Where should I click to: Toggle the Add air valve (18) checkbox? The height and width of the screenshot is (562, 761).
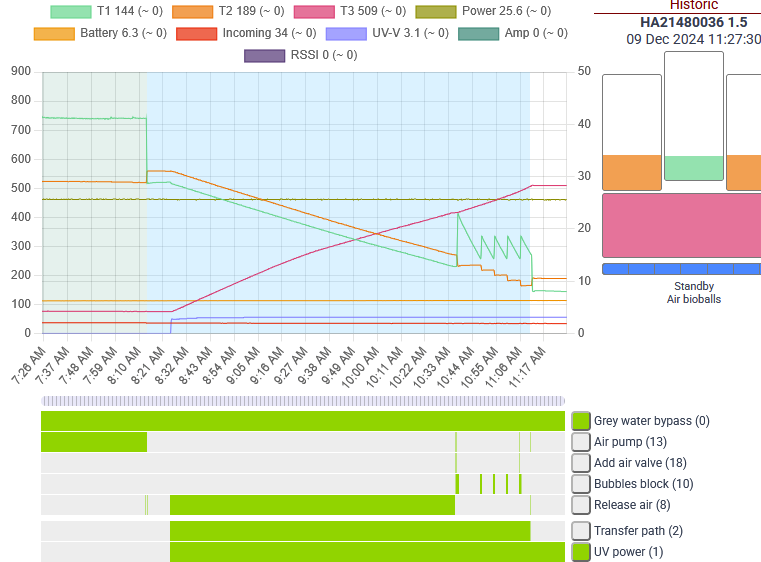[581, 463]
